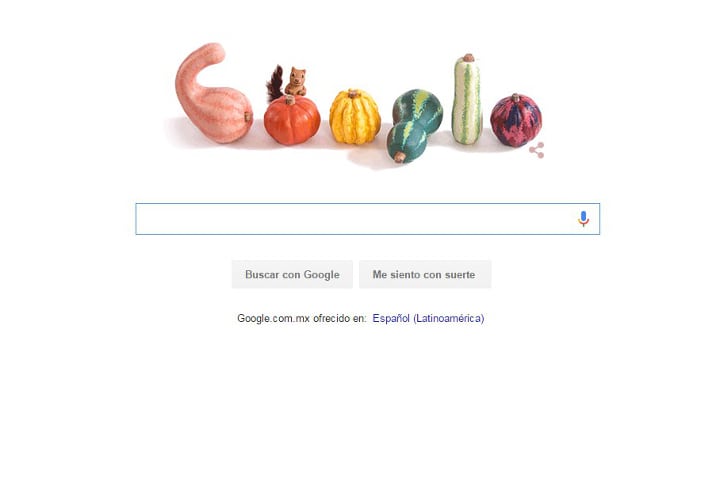Click the microphone voice search icon
Image resolution: width=720 pixels, height=500 pixels.
583,219
